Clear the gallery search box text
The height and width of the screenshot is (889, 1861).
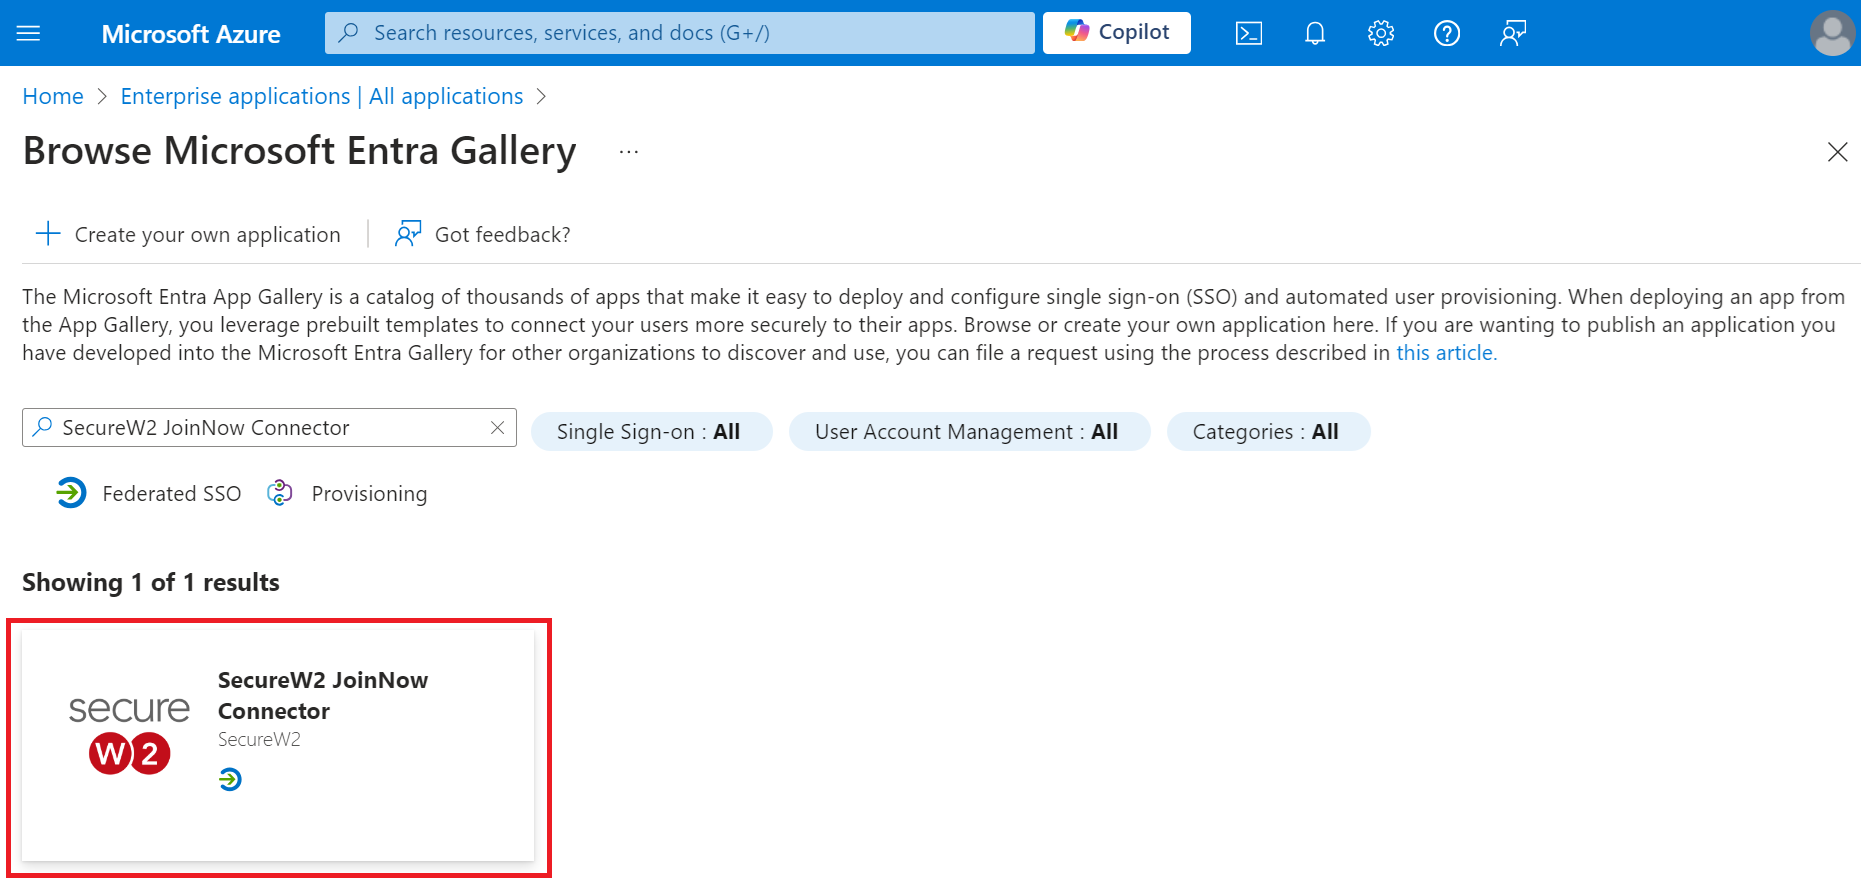497,428
